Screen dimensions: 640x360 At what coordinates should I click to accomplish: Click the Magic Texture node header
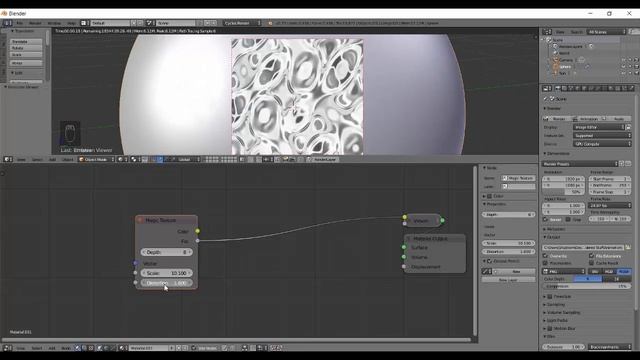click(166, 220)
